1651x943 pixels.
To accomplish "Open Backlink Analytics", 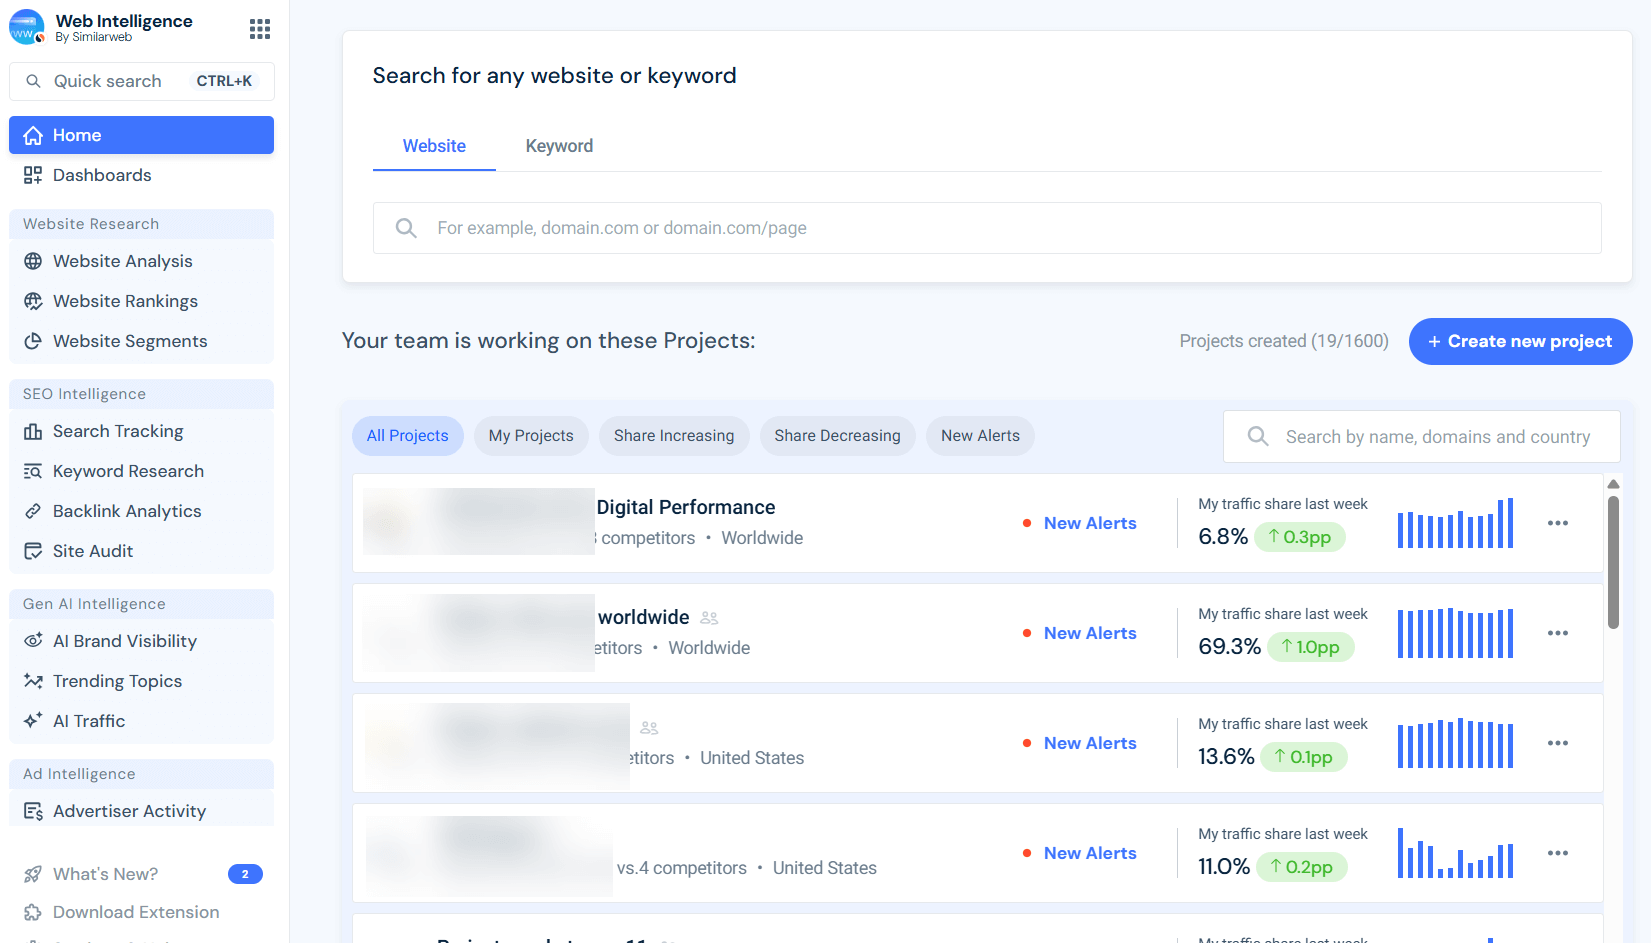I will pyautogui.click(x=127, y=510).
